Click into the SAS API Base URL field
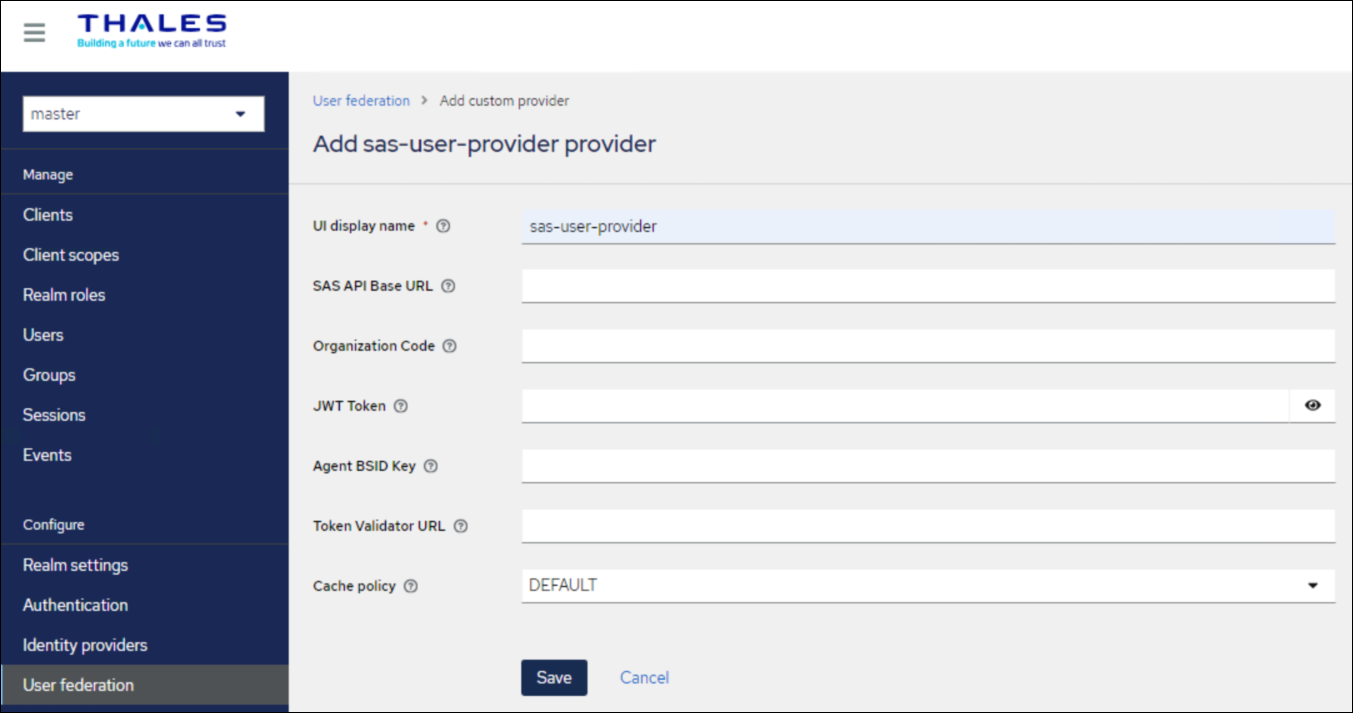Viewport: 1353px width, 713px height. (927, 285)
